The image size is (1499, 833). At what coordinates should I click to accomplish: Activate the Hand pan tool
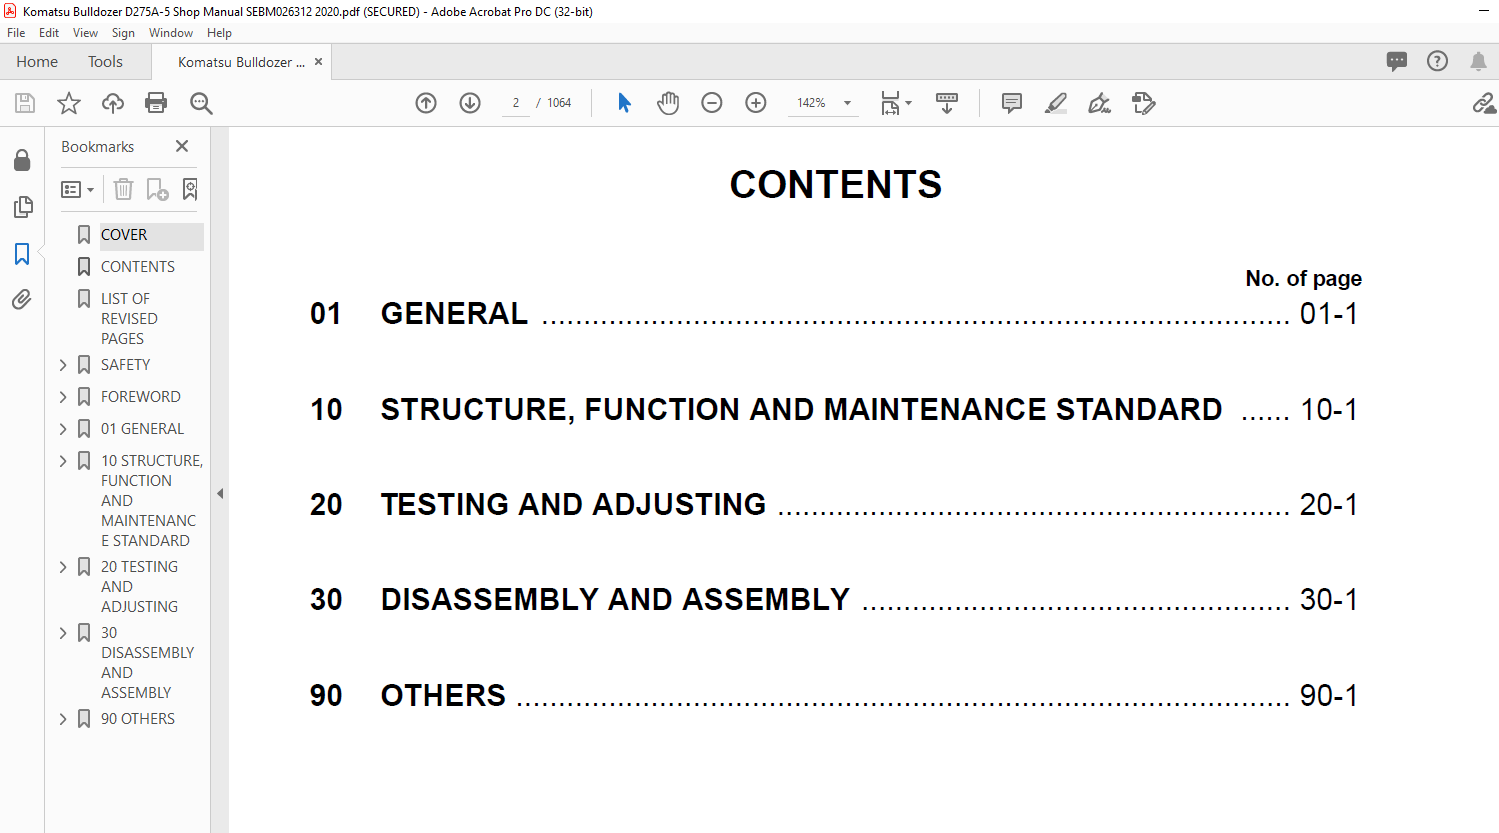[668, 103]
